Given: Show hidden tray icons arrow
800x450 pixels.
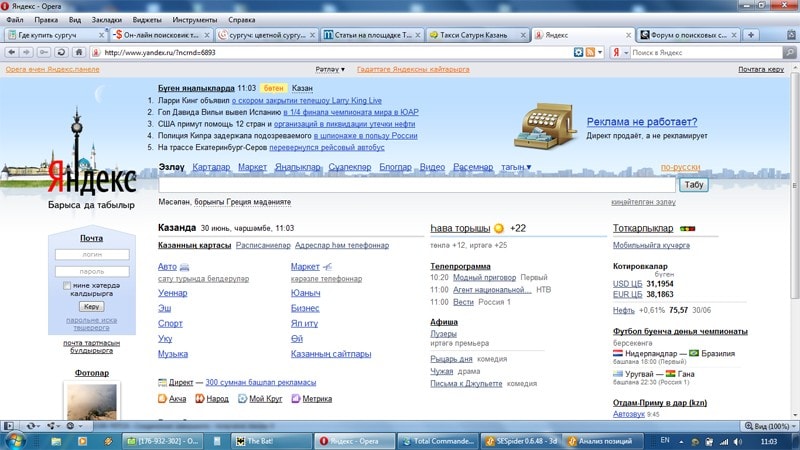Looking at the screenshot, I should coord(681,441).
